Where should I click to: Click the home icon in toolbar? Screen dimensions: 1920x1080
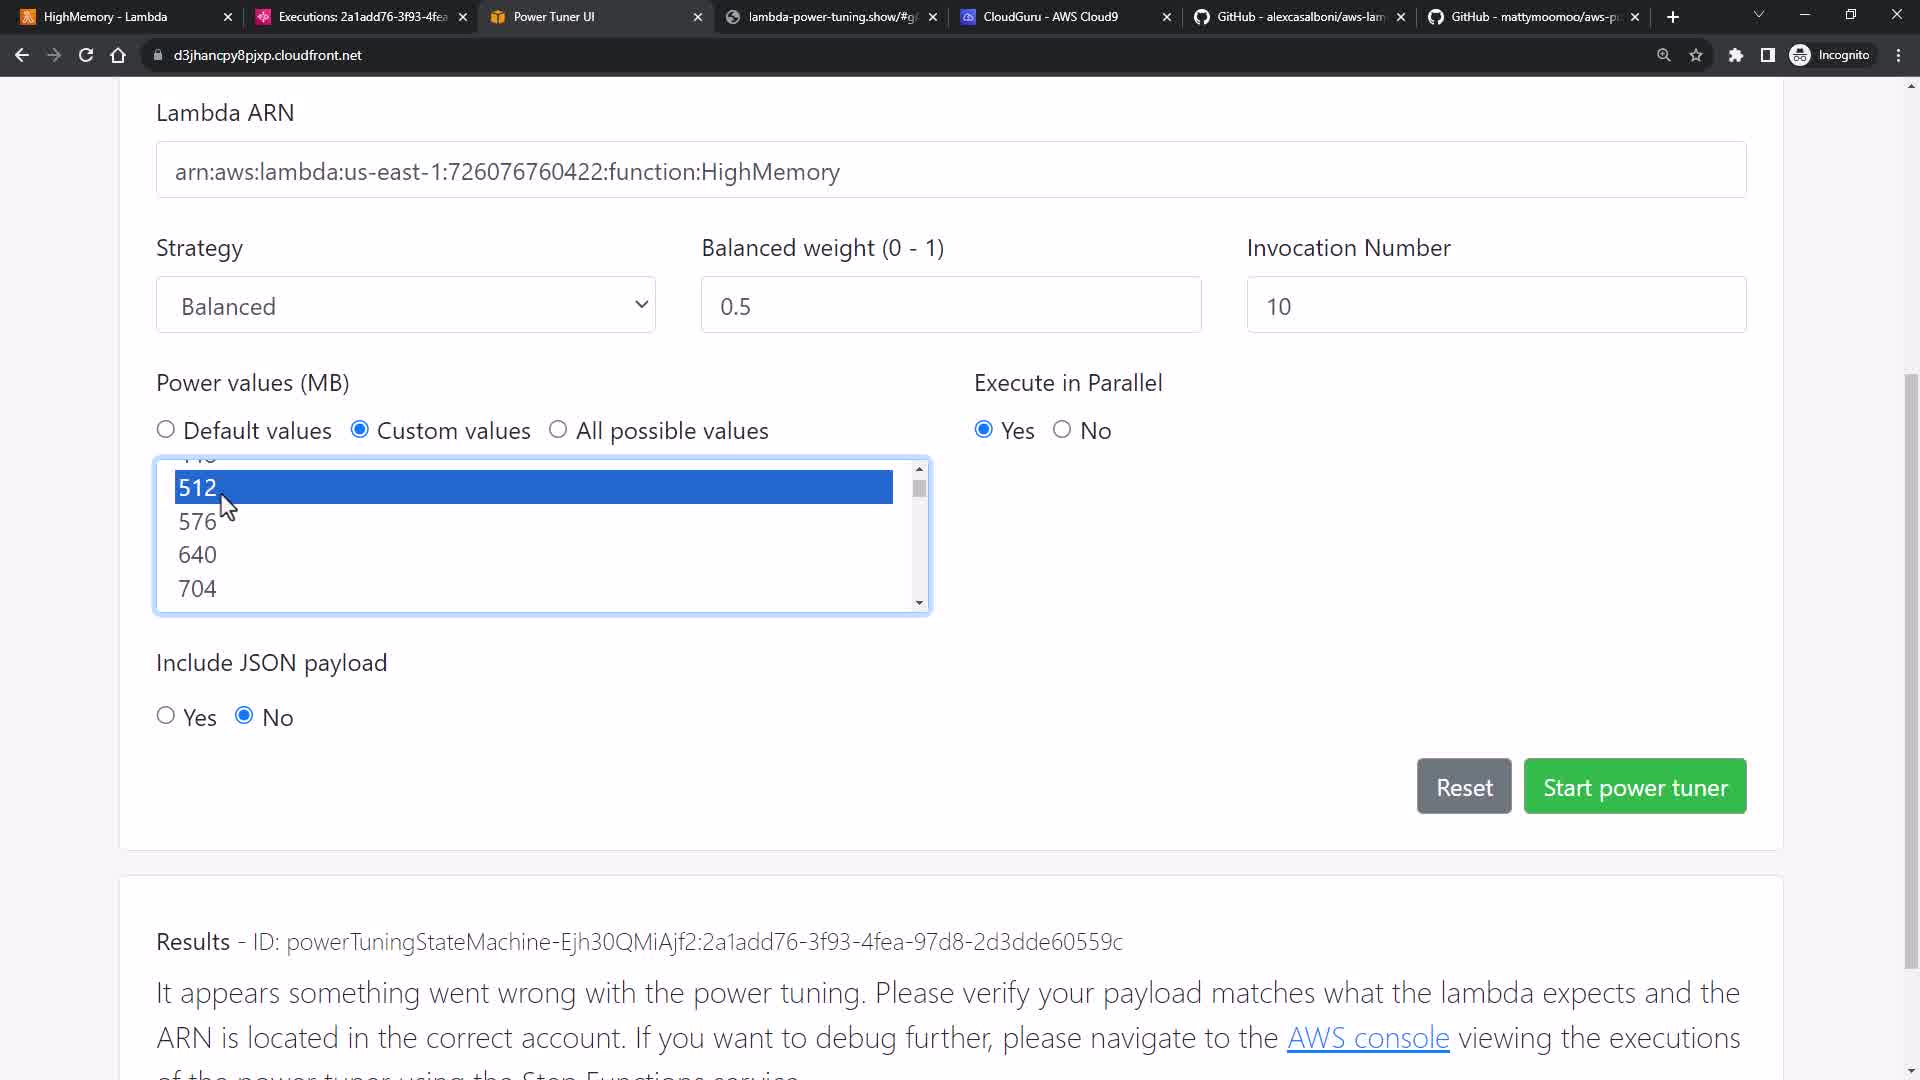click(118, 55)
